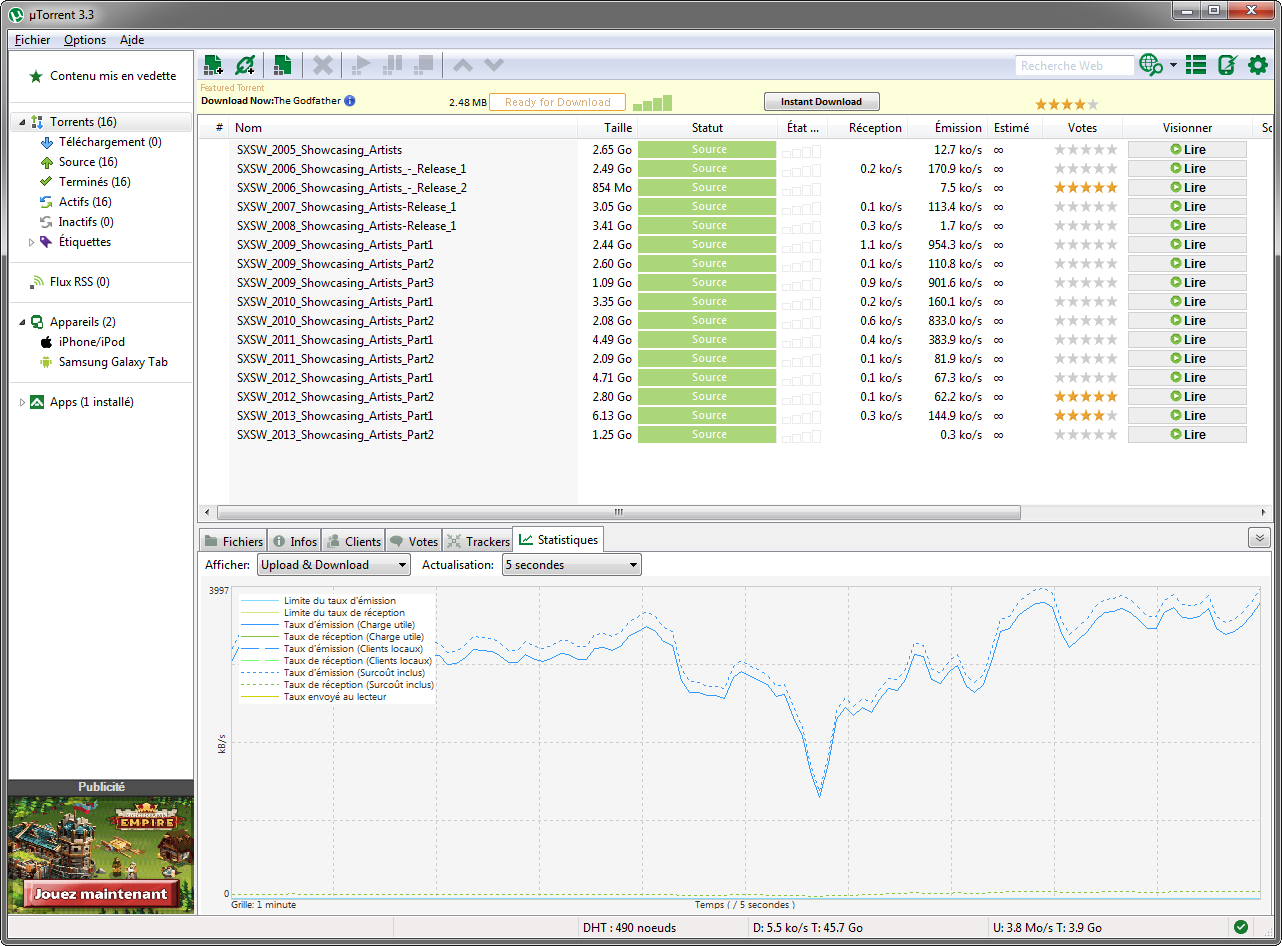Switch to the Clients tab

point(353,541)
